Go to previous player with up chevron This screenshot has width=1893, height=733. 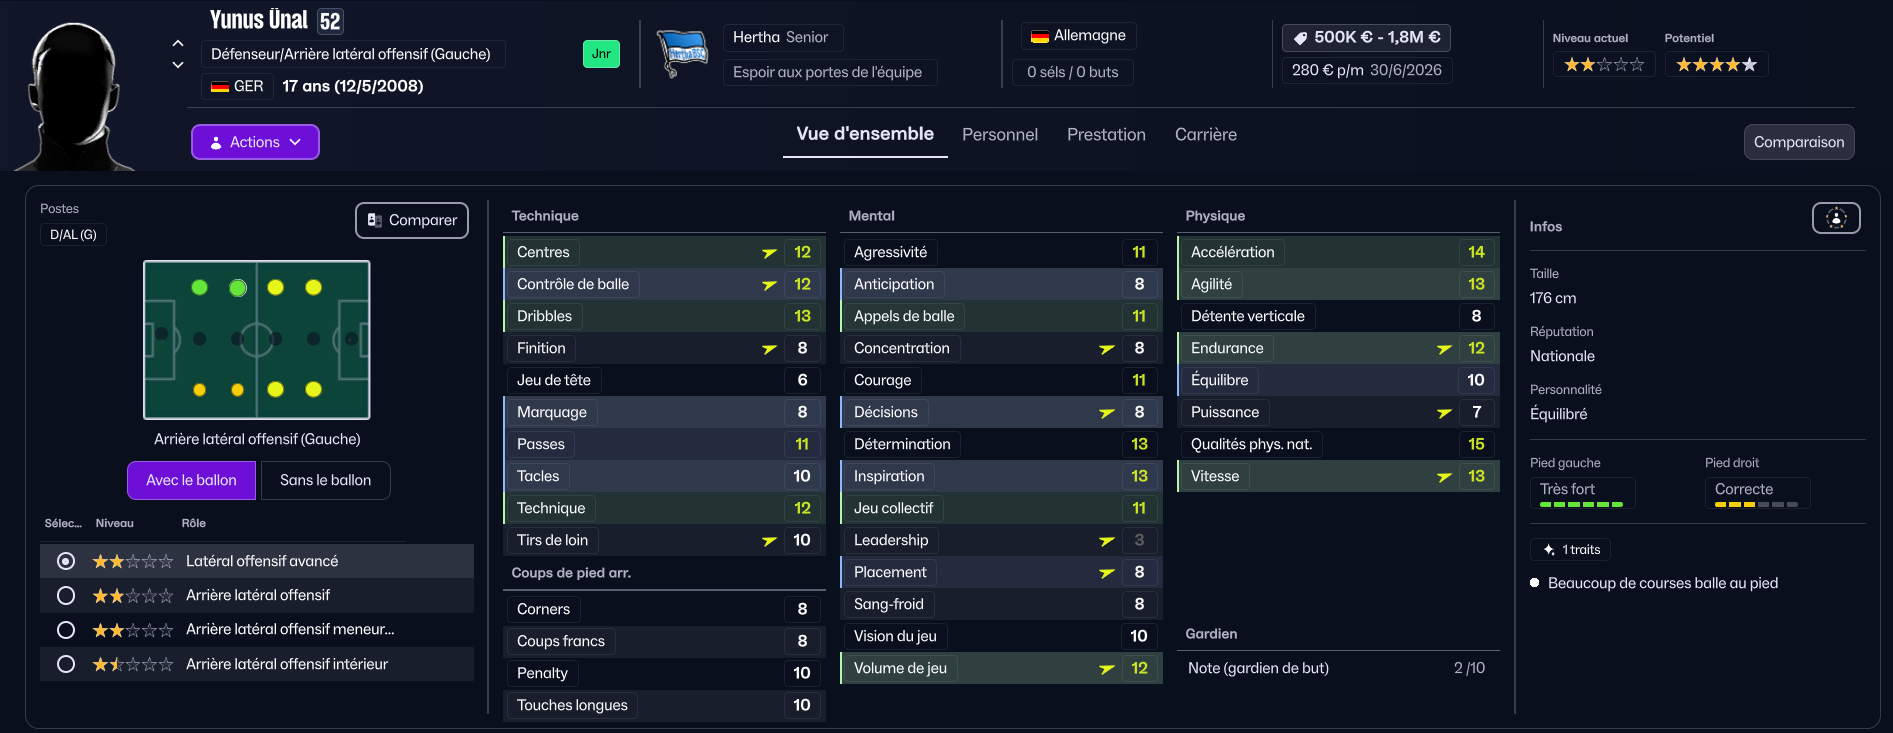click(x=178, y=43)
